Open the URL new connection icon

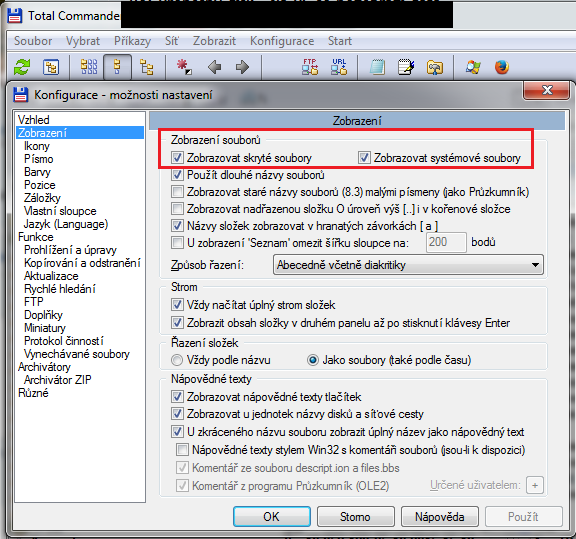point(339,67)
